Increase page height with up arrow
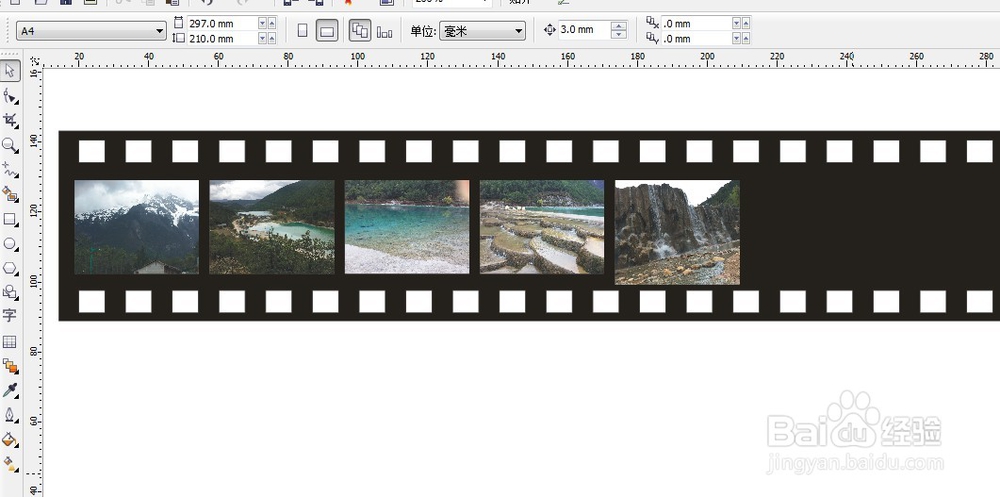Viewport: 1000px width, 497px height. pyautogui.click(x=272, y=38)
